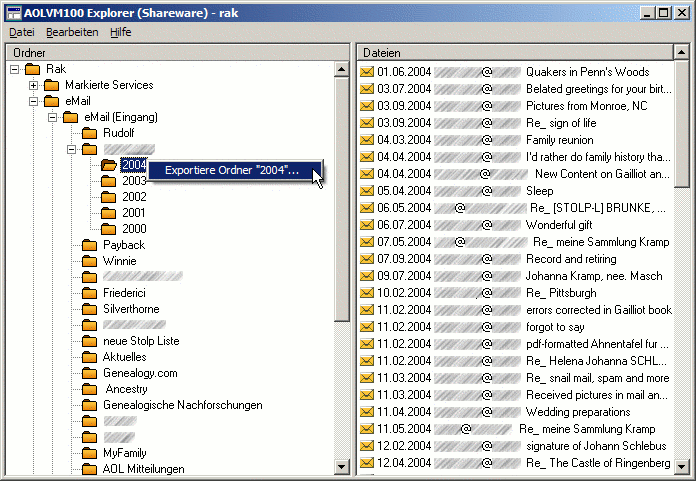Select the 2003 year folder label

(134, 181)
